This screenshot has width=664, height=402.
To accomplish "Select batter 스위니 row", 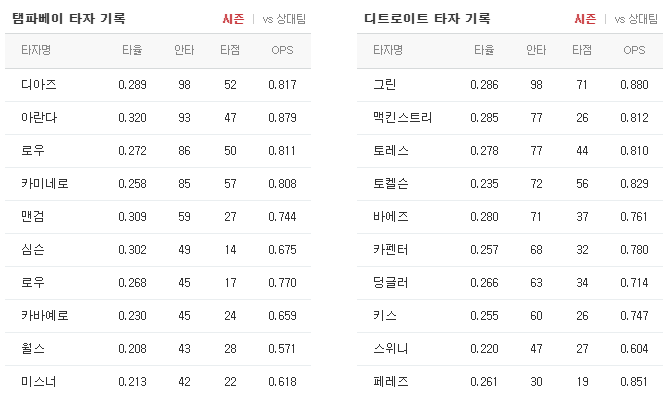I will click(510, 349).
